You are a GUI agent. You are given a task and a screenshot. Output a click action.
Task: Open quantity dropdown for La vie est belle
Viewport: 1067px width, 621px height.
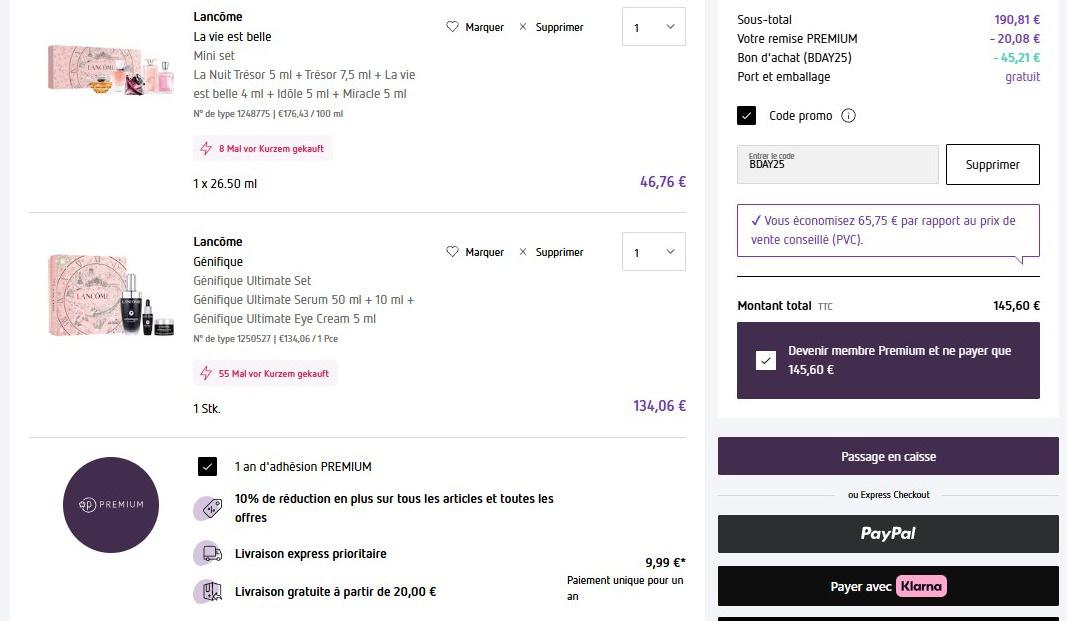coord(654,27)
